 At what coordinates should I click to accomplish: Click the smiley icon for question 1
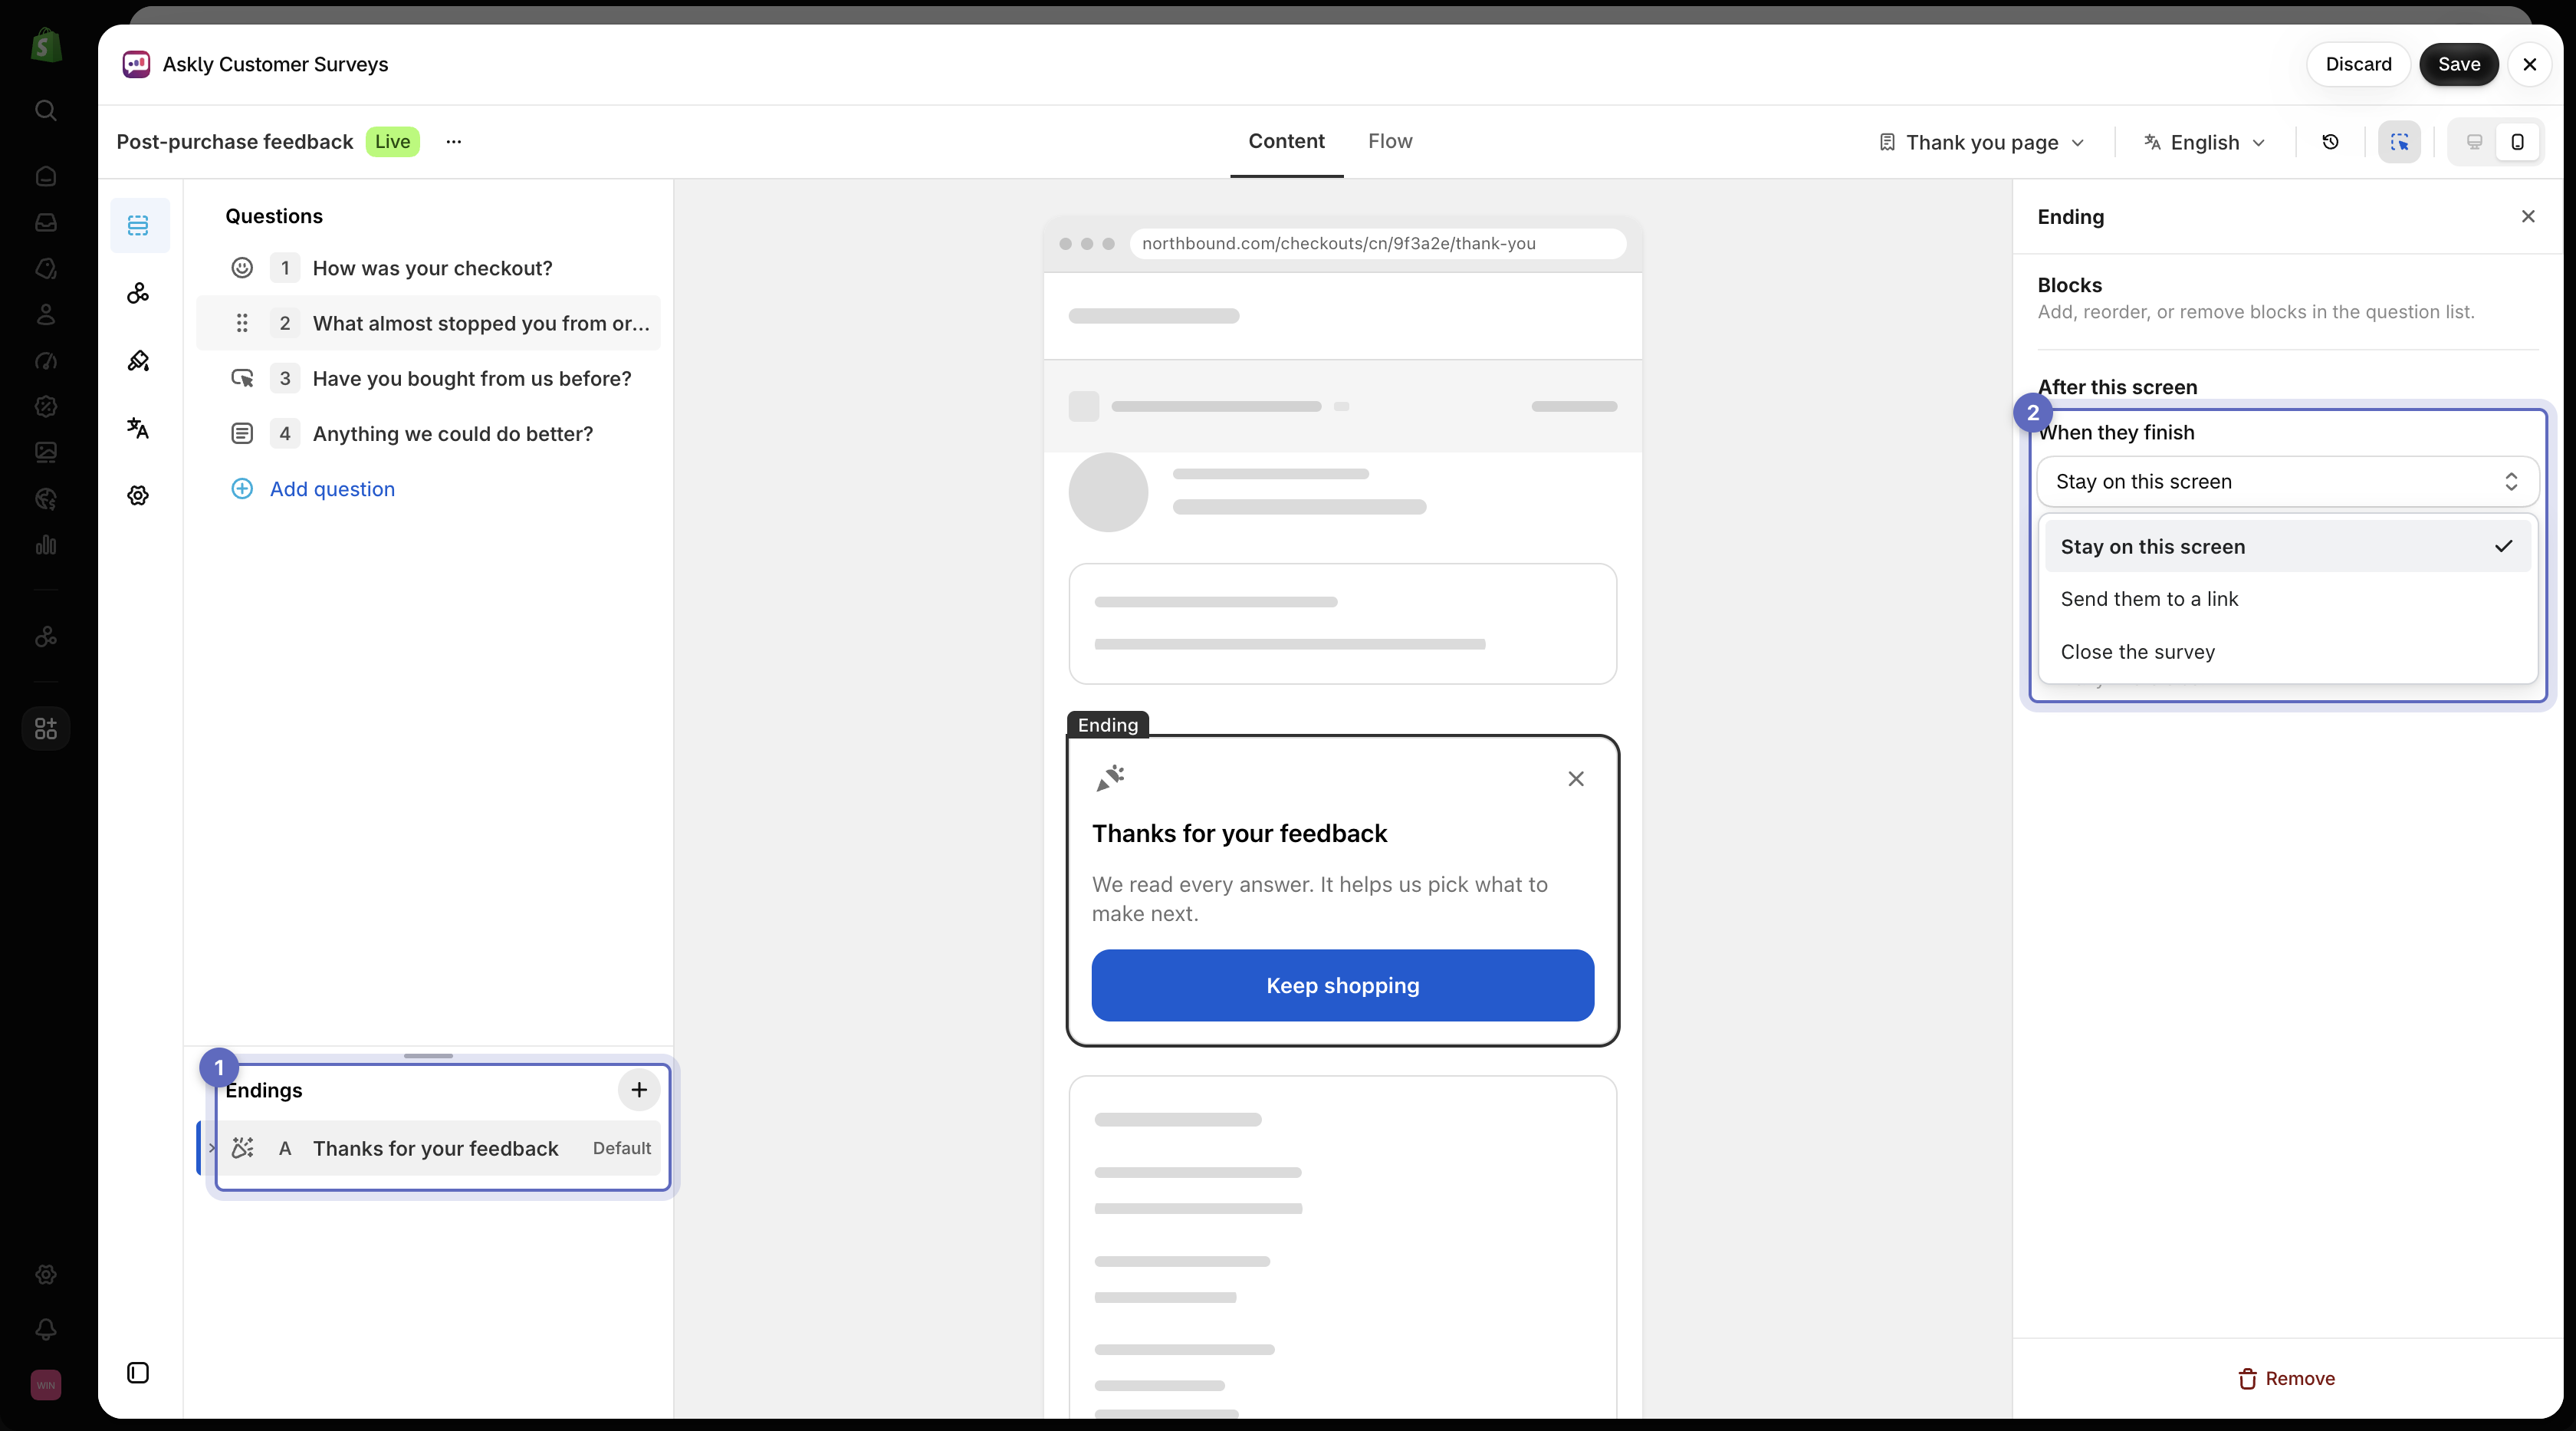[x=242, y=268]
